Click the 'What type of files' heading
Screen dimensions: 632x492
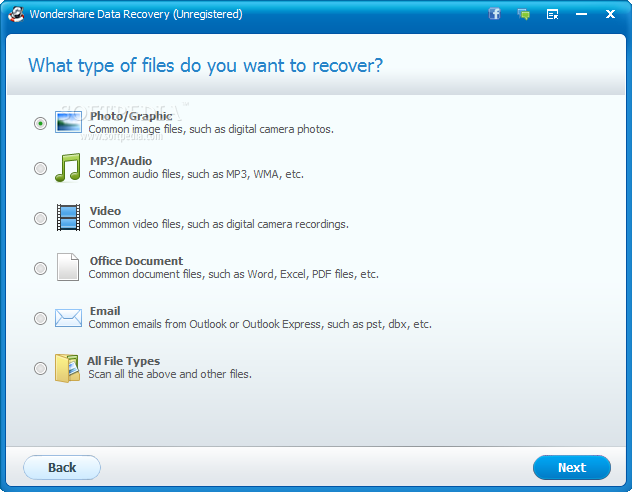(x=206, y=65)
